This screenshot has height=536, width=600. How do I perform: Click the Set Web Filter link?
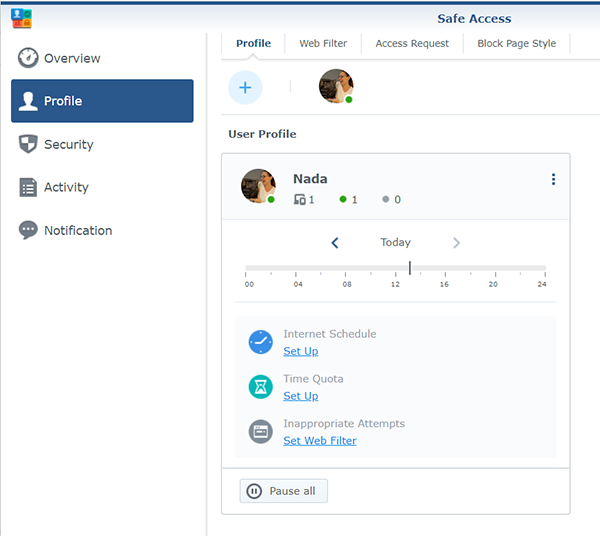click(x=319, y=441)
